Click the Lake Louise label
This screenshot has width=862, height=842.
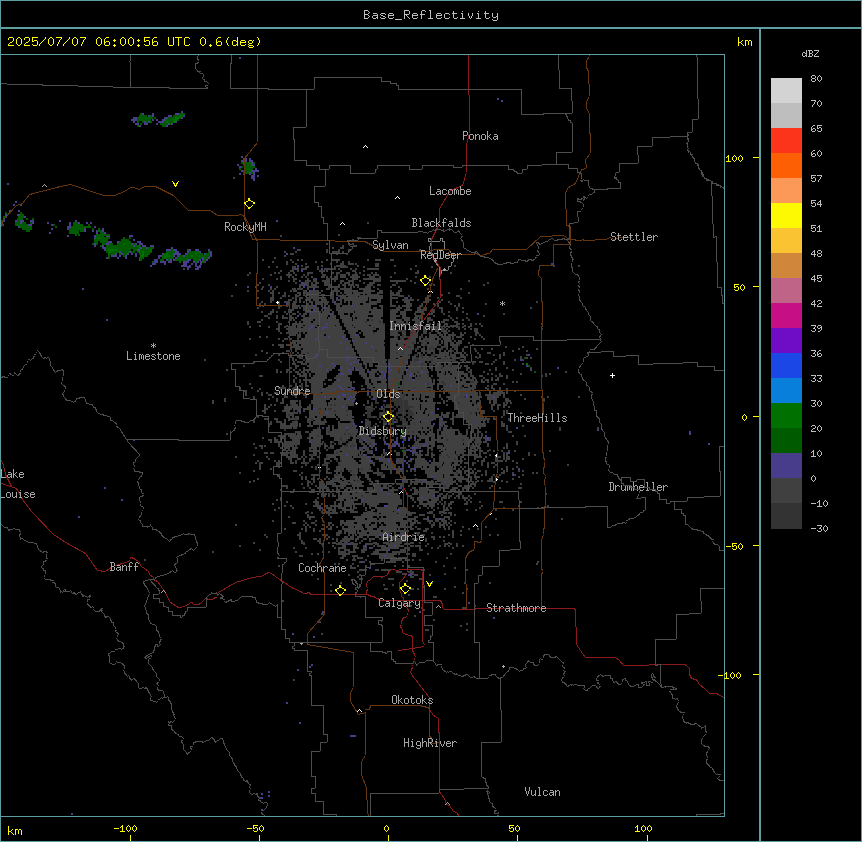18,484
